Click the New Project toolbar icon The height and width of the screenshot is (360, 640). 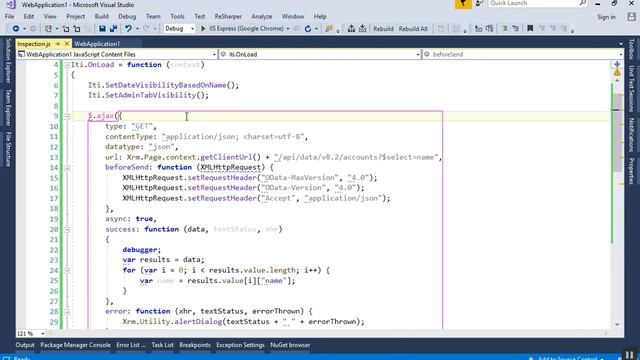[48, 29]
